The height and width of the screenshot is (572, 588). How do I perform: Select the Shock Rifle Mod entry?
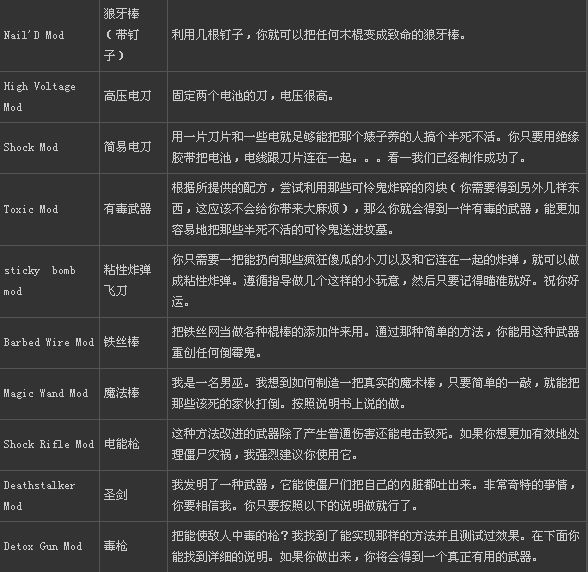49,444
